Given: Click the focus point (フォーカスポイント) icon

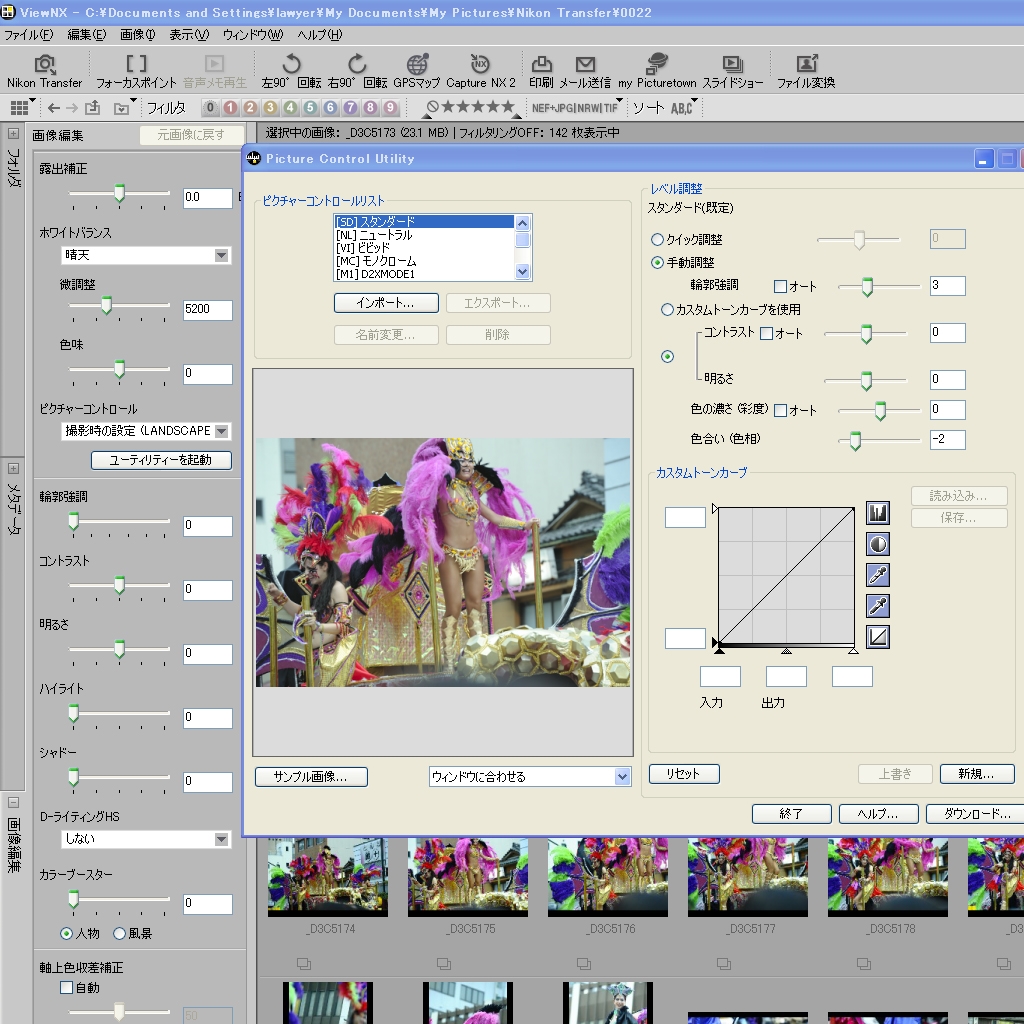Looking at the screenshot, I should [136, 66].
